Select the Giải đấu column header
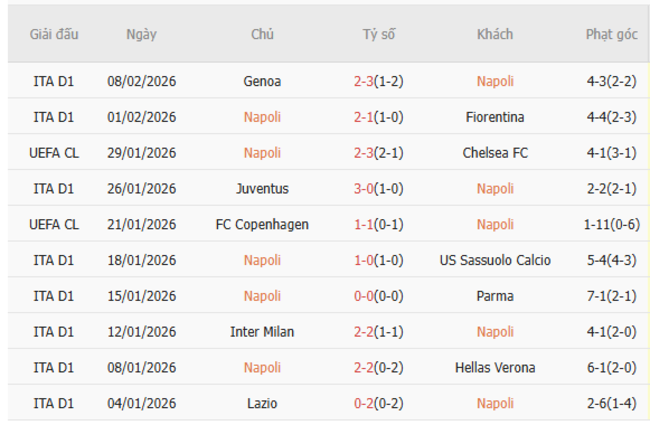Image resolution: width=650 pixels, height=425 pixels. coord(54,34)
